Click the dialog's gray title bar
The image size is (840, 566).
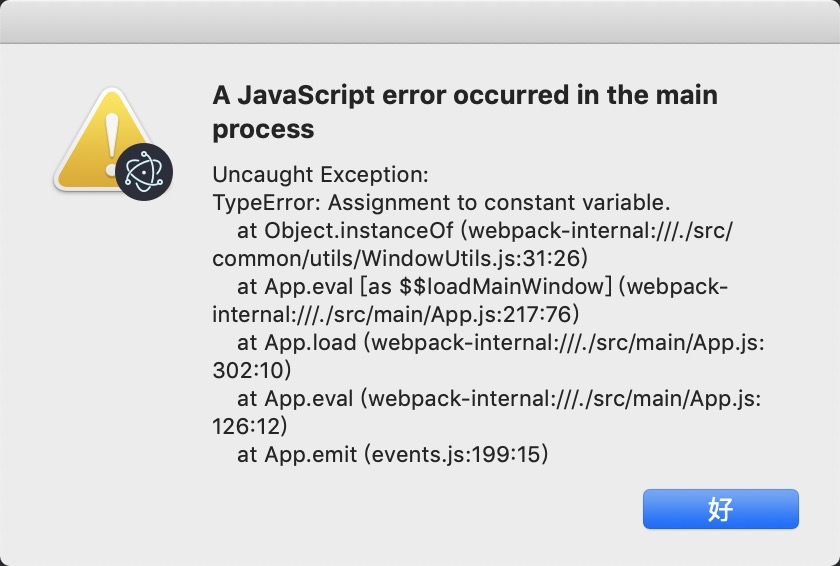[420, 22]
